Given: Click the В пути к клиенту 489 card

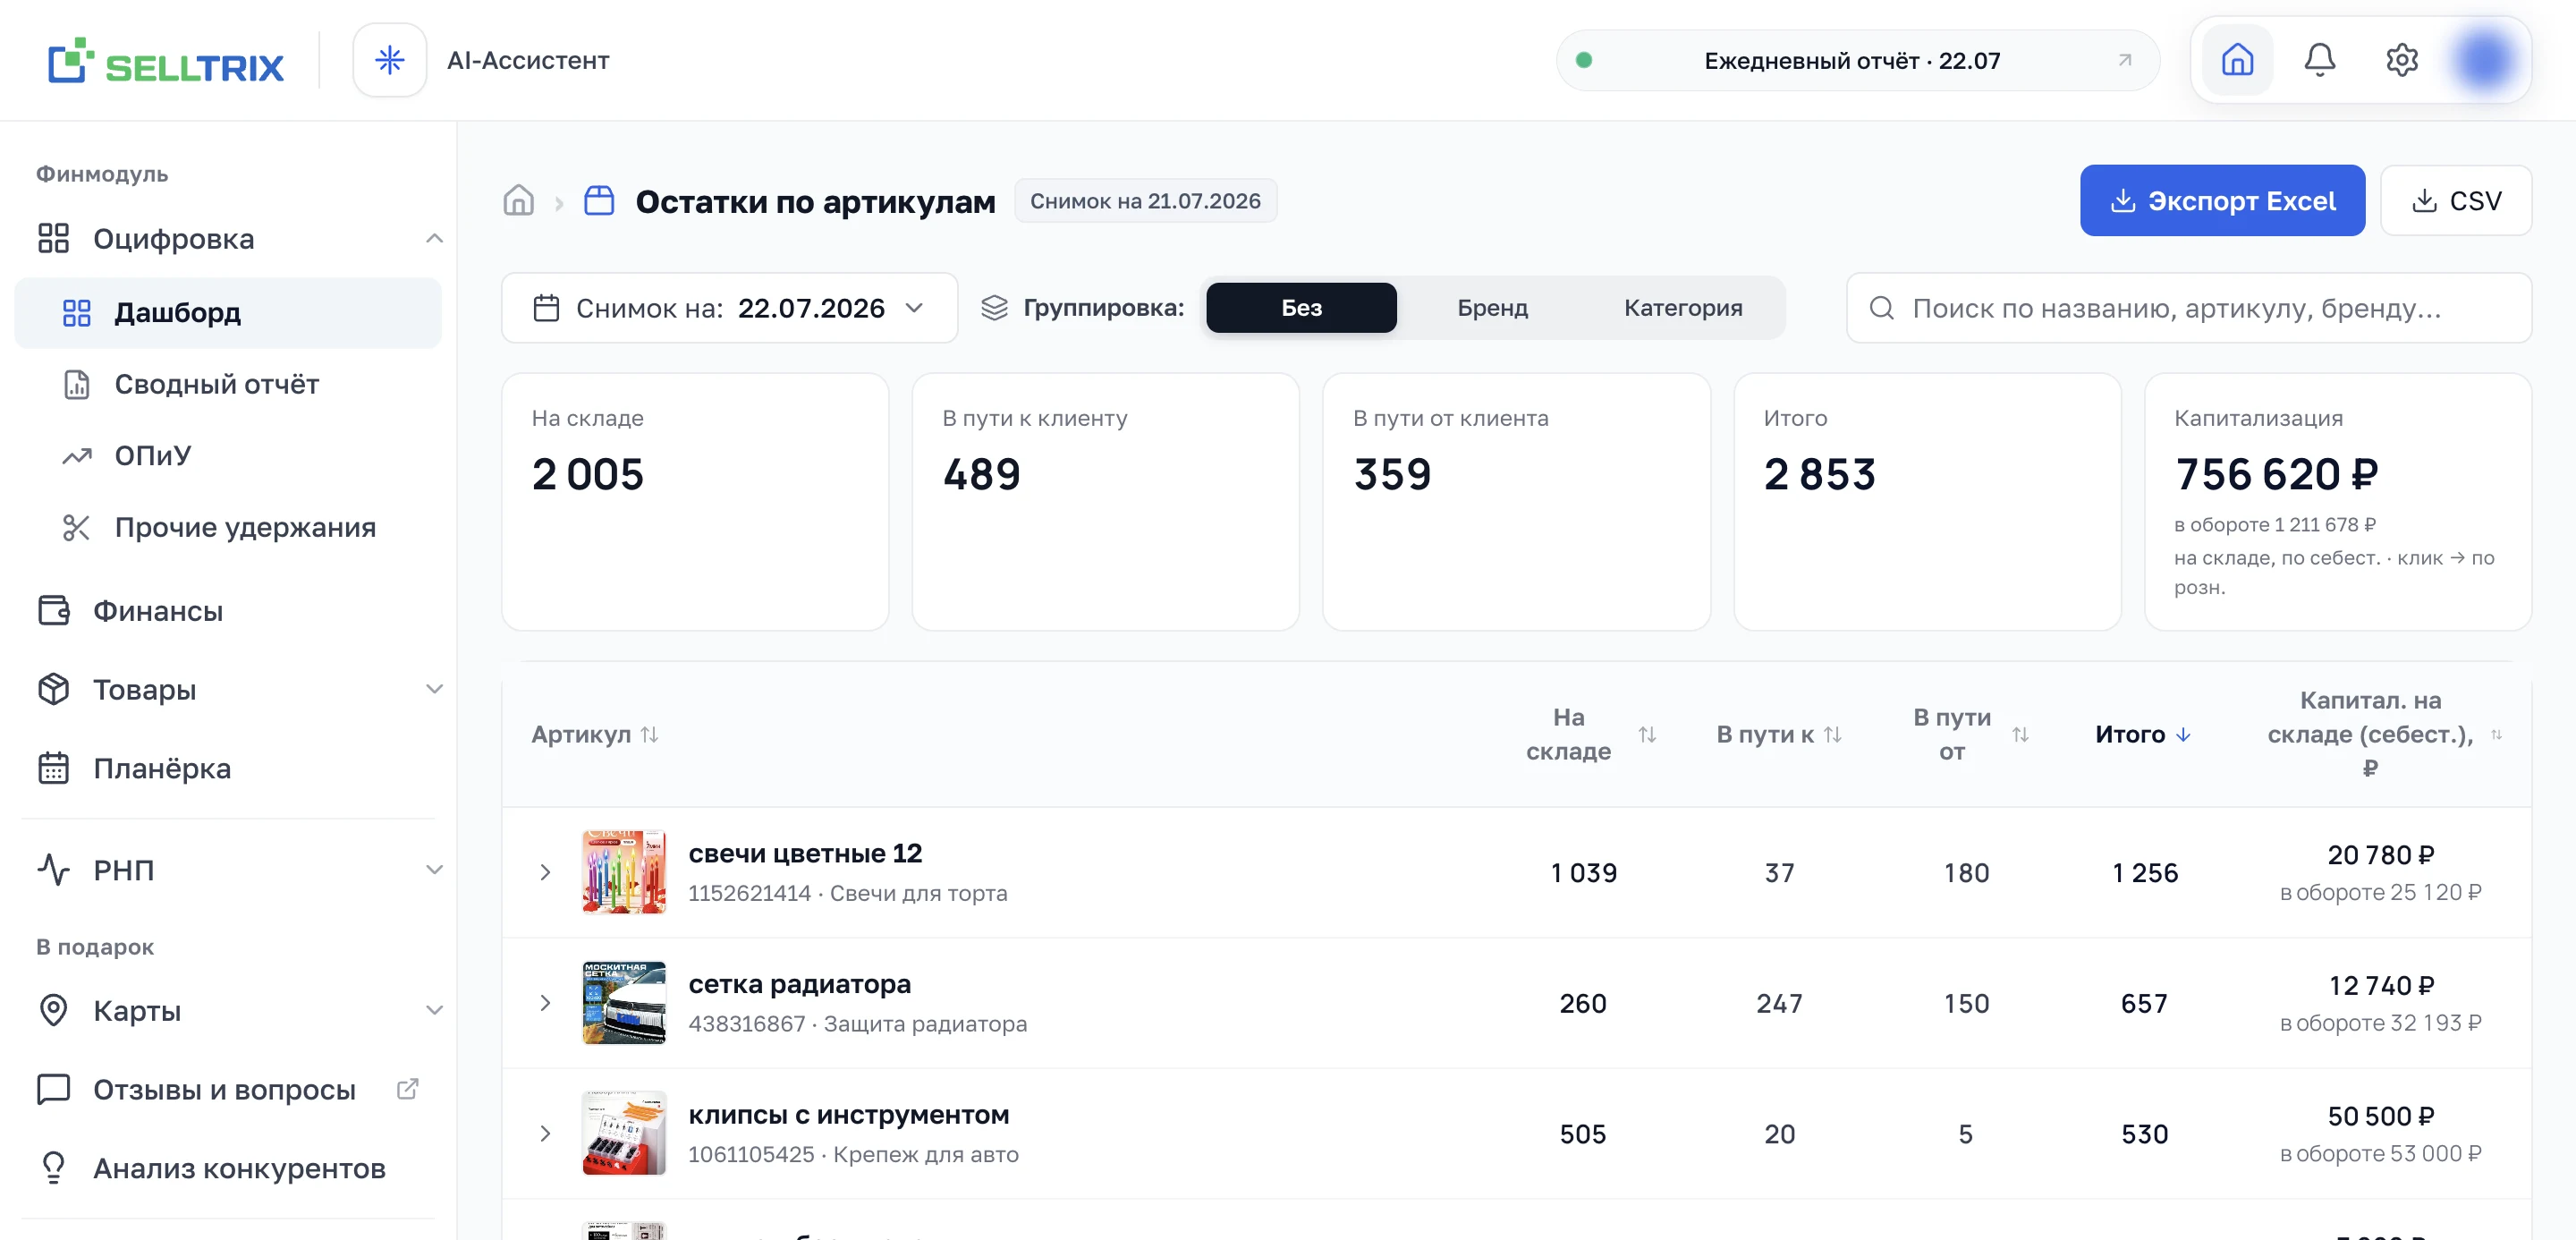Looking at the screenshot, I should click(1105, 501).
